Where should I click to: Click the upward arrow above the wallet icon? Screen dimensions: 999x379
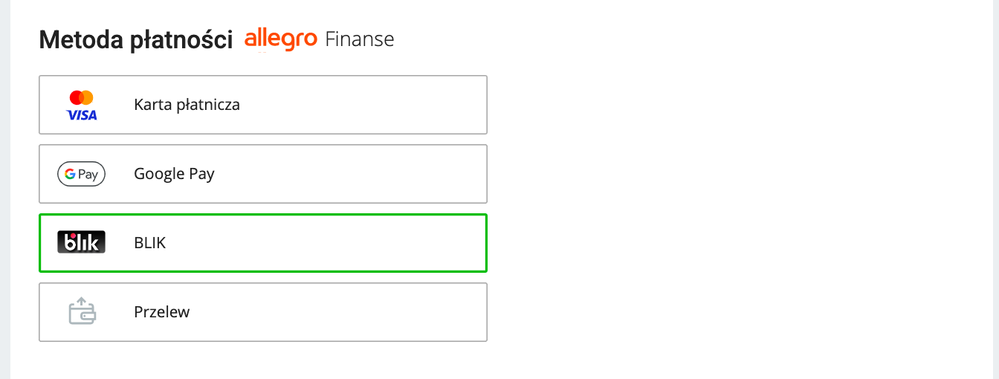[81, 301]
